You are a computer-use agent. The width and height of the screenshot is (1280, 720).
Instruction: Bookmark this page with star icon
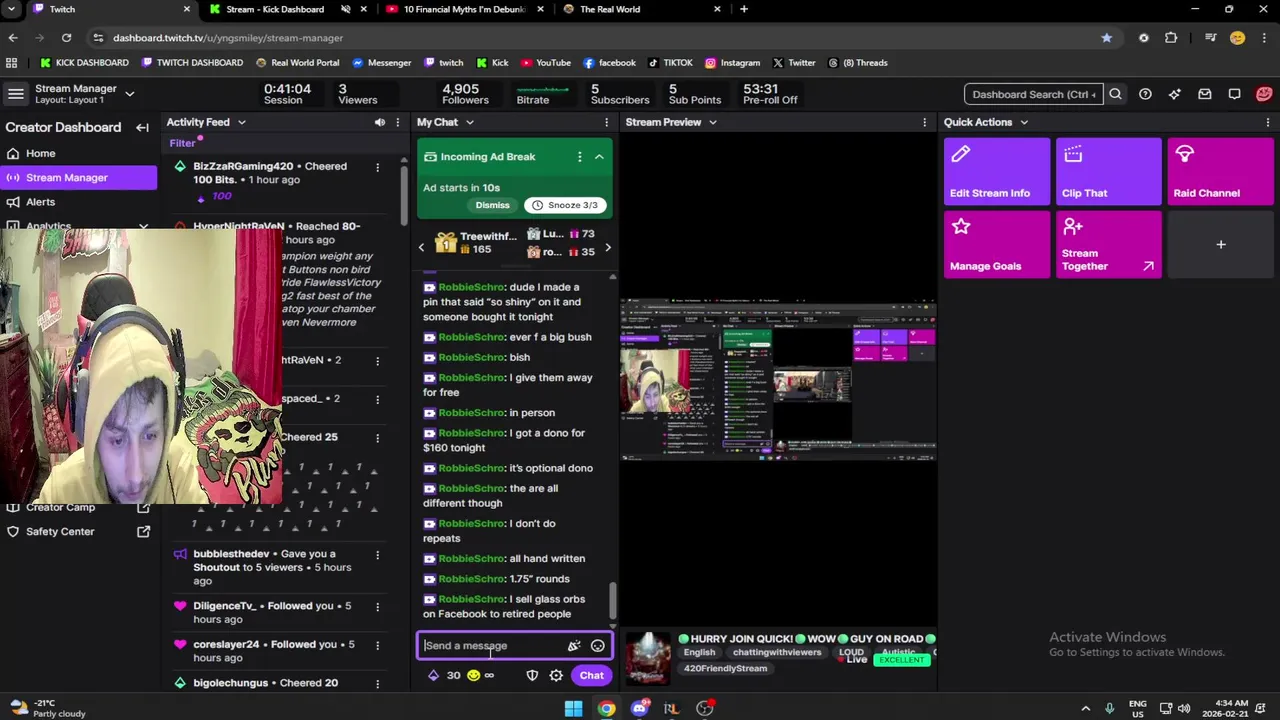point(1106,38)
